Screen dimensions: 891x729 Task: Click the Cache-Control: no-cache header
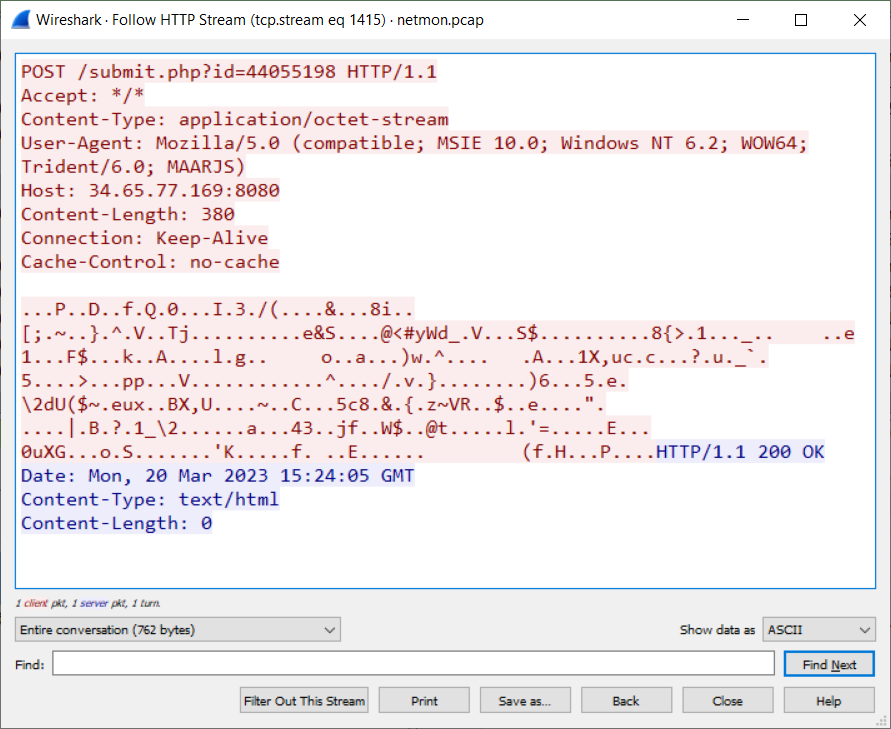(x=151, y=262)
